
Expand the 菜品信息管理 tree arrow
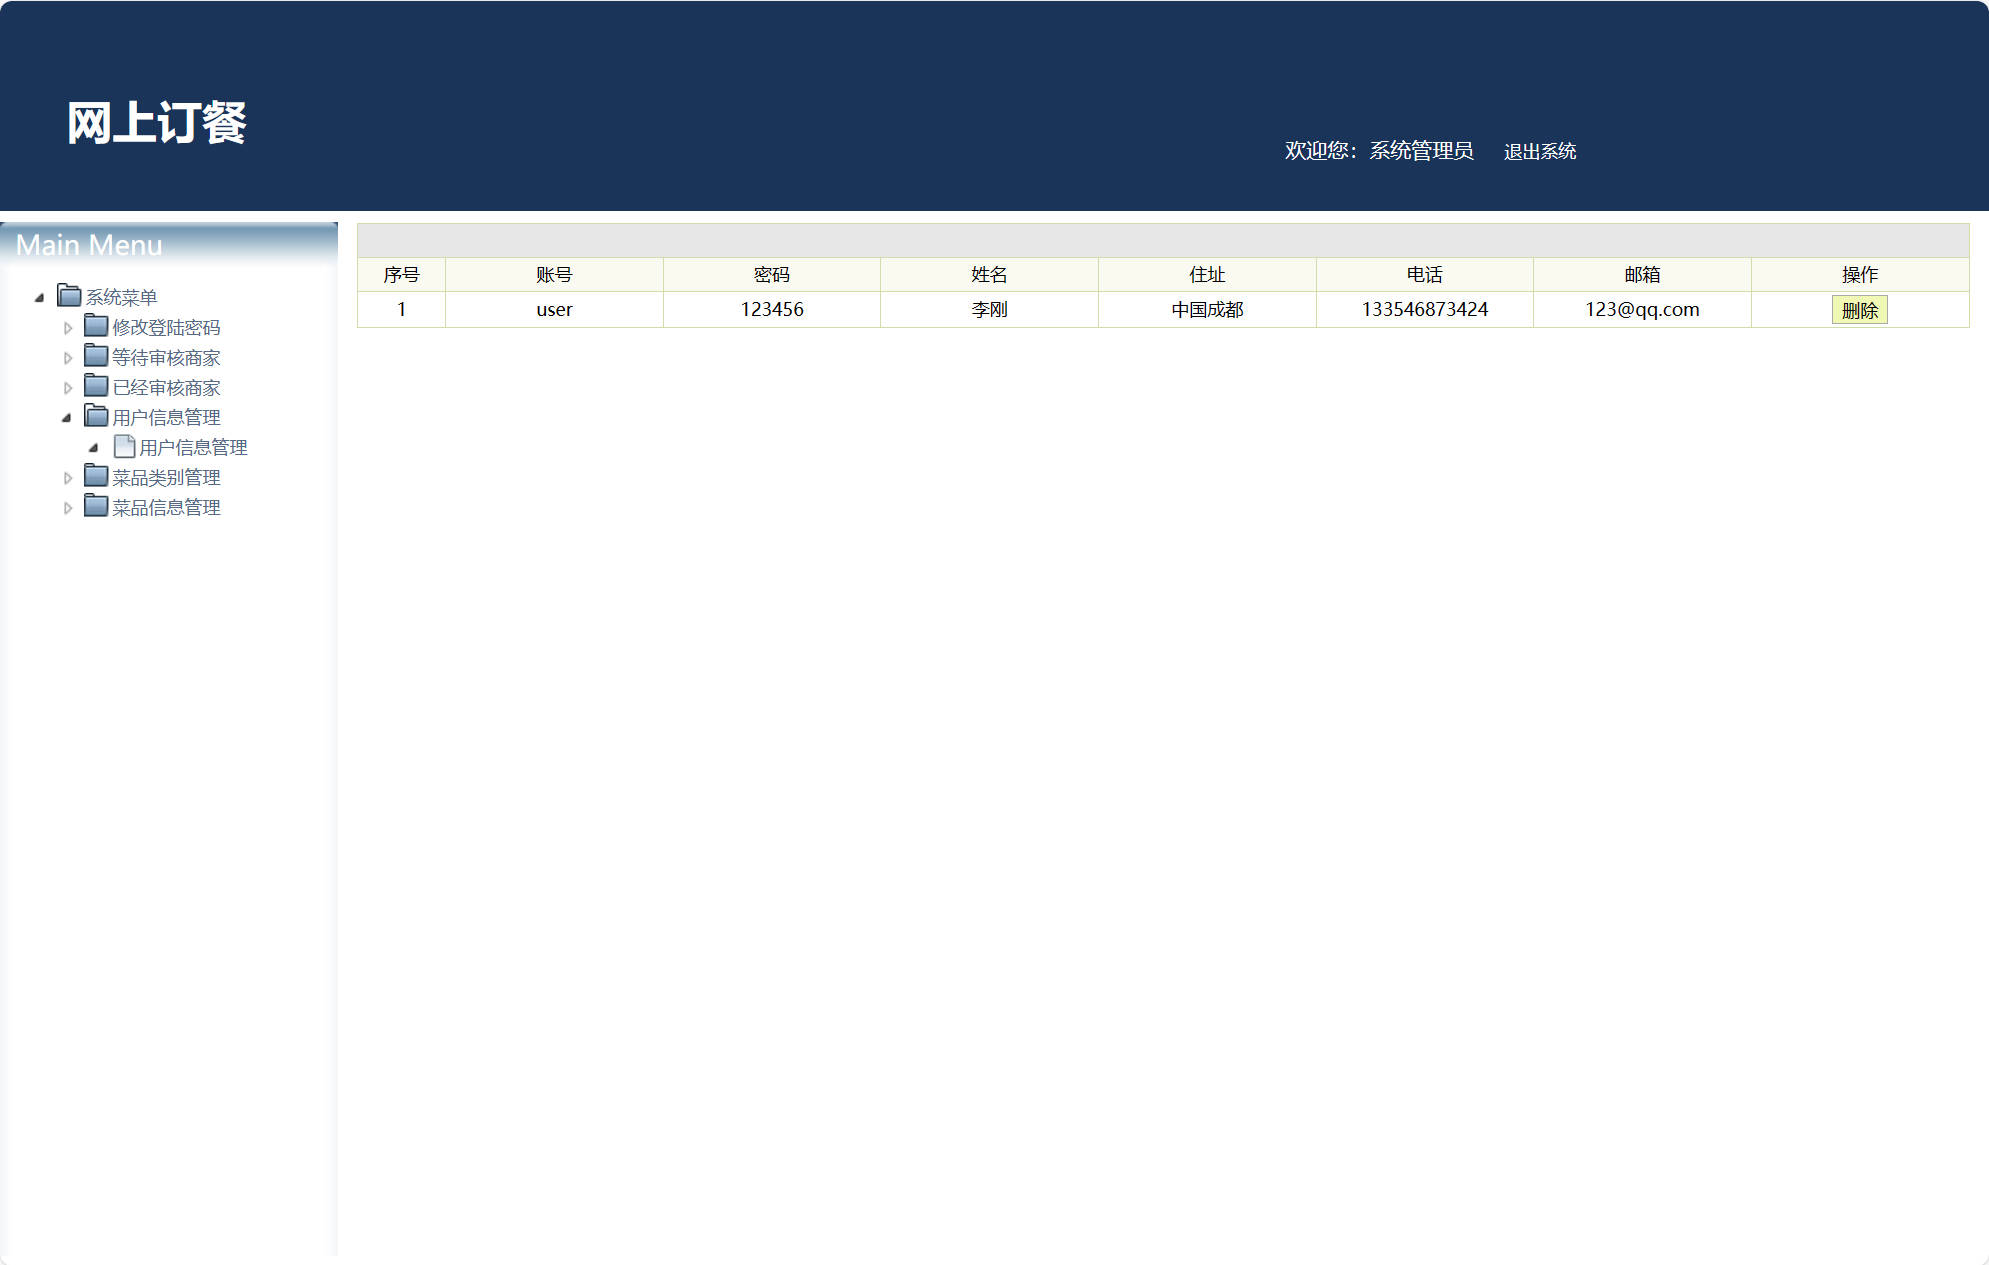[67, 508]
